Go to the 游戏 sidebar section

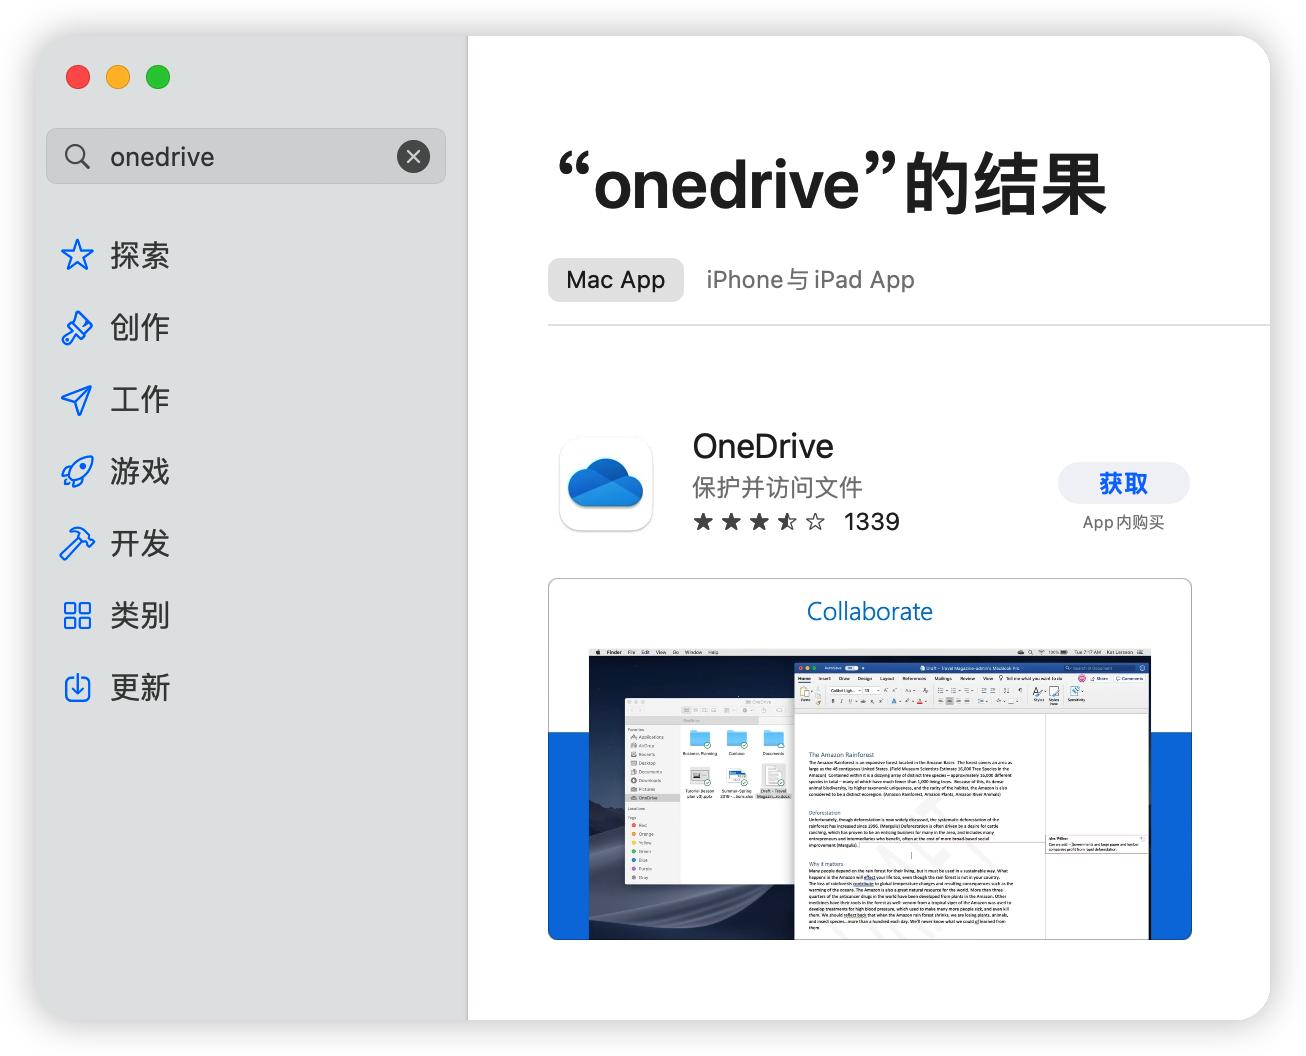click(140, 471)
